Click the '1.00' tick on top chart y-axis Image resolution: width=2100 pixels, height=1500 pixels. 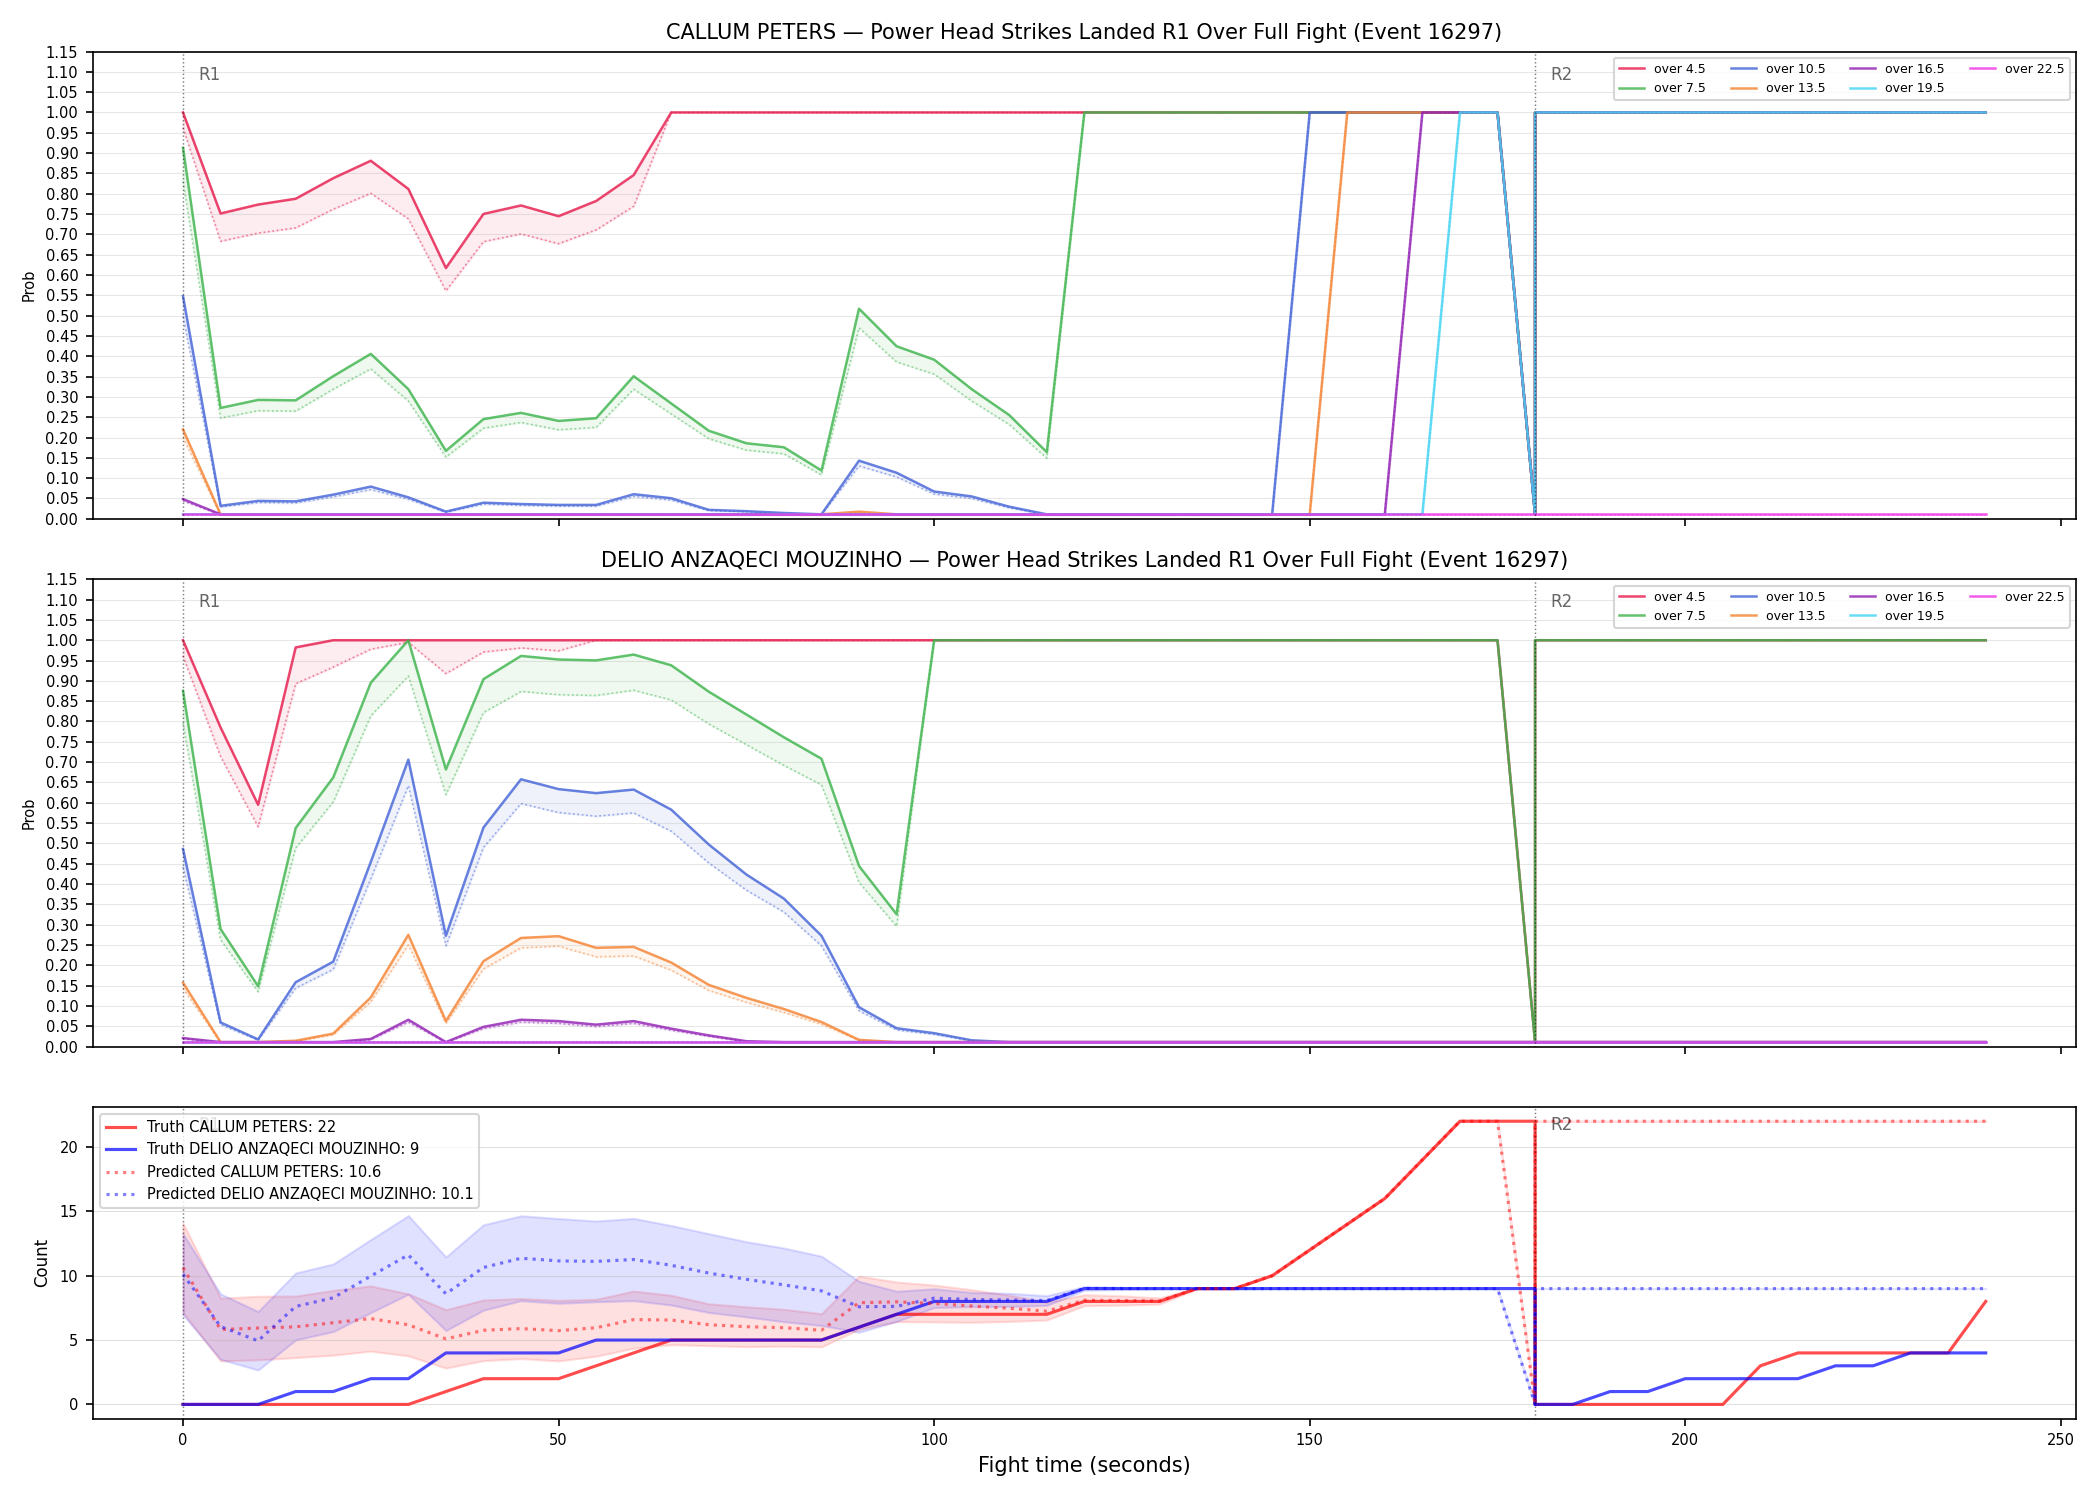click(x=62, y=113)
